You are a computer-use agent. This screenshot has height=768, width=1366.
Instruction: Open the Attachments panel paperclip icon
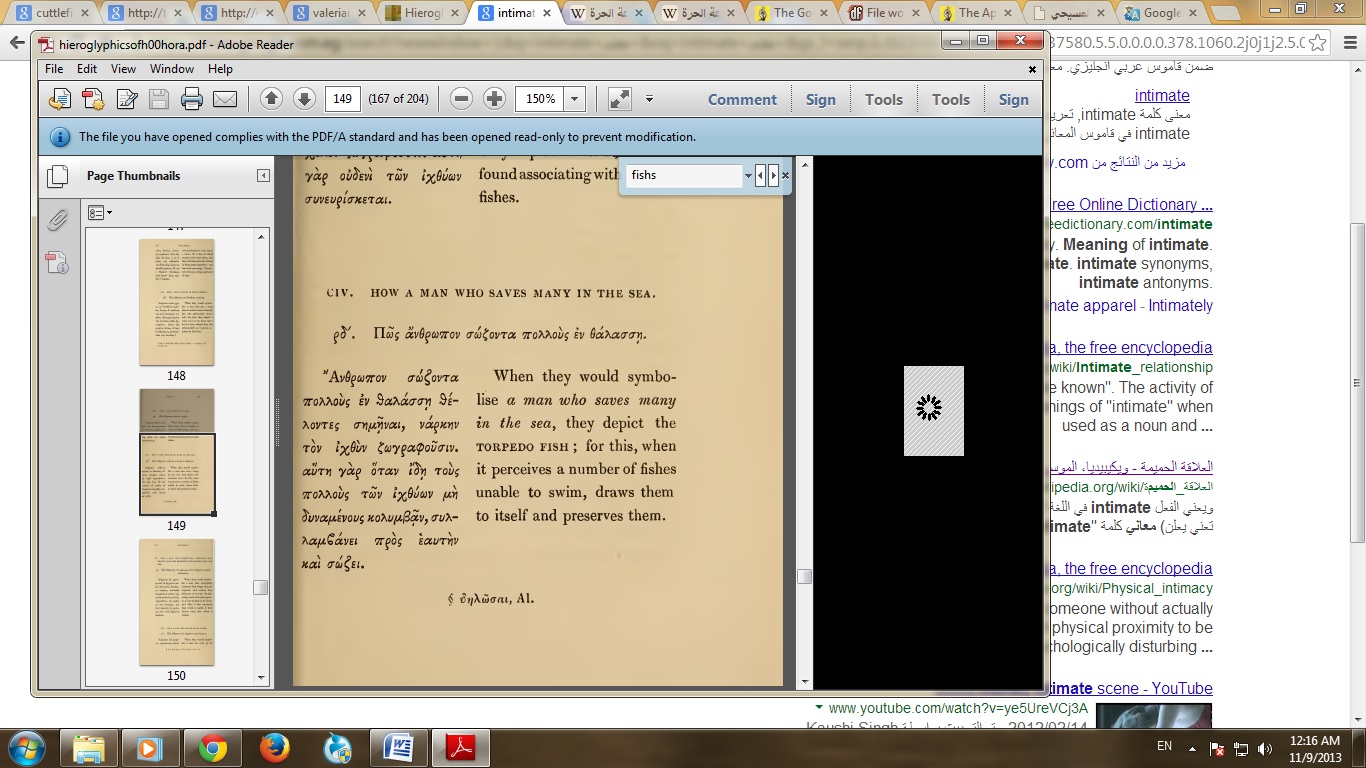(58, 220)
